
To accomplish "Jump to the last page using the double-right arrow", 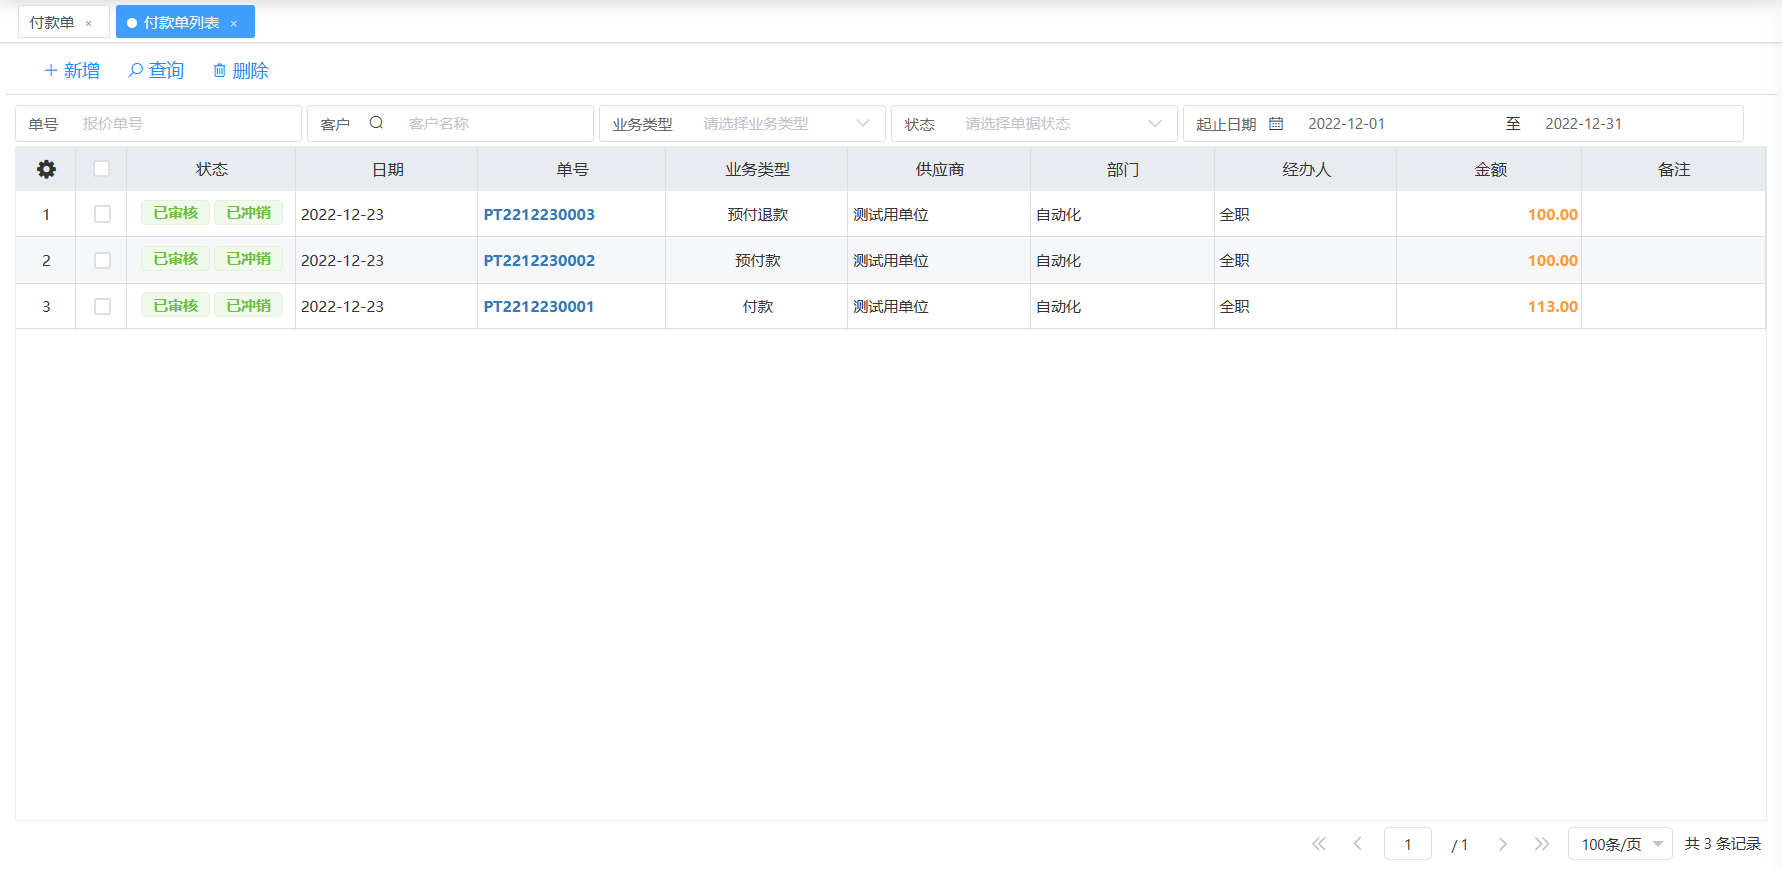I will click(1541, 844).
